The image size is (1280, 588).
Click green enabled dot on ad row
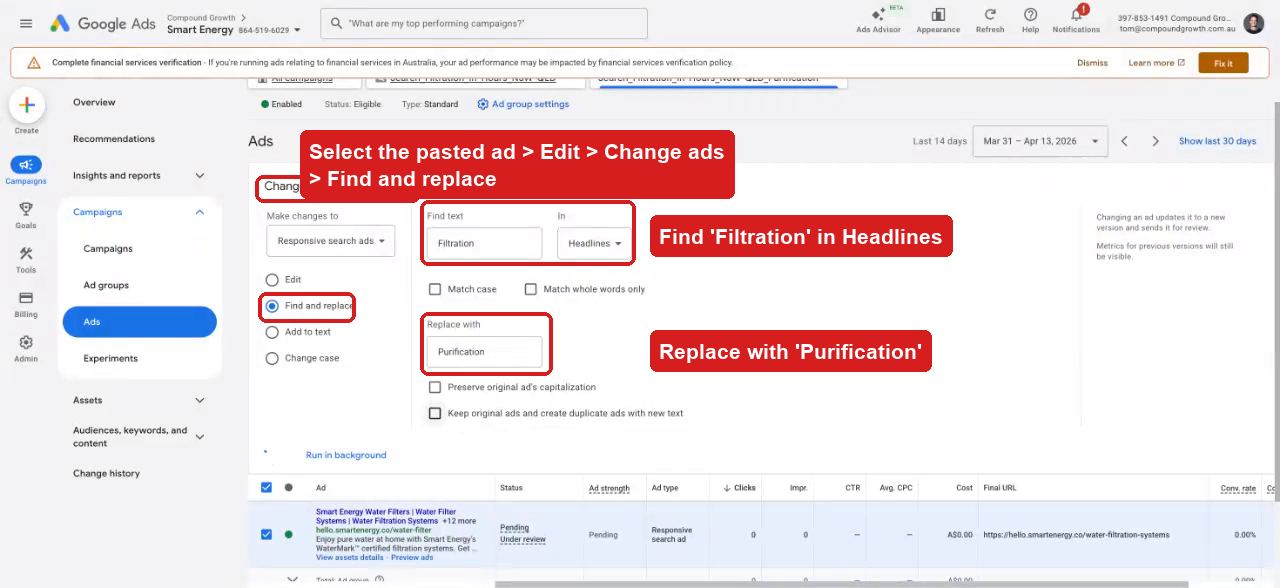tap(289, 534)
